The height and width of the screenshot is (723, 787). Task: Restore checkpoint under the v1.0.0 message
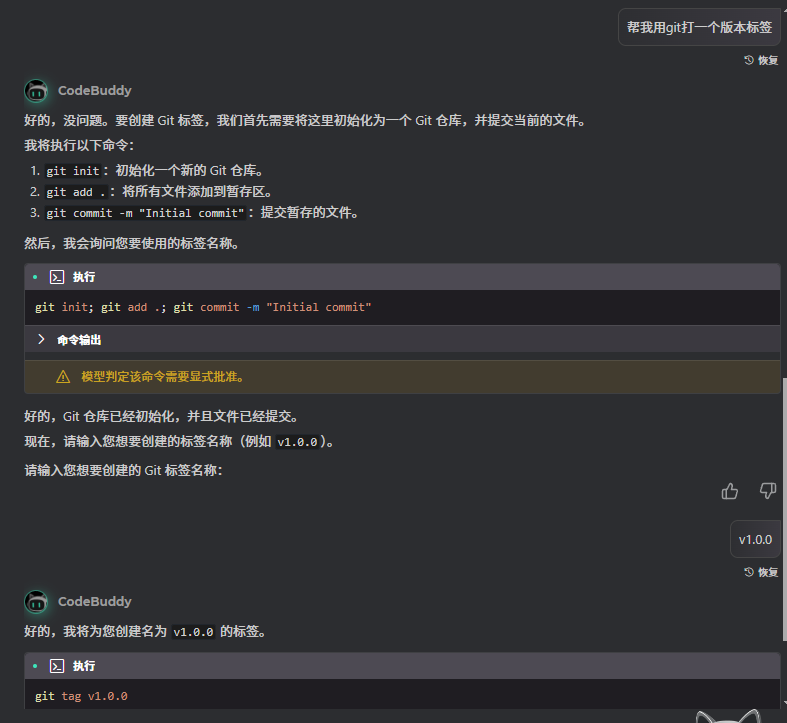761,572
